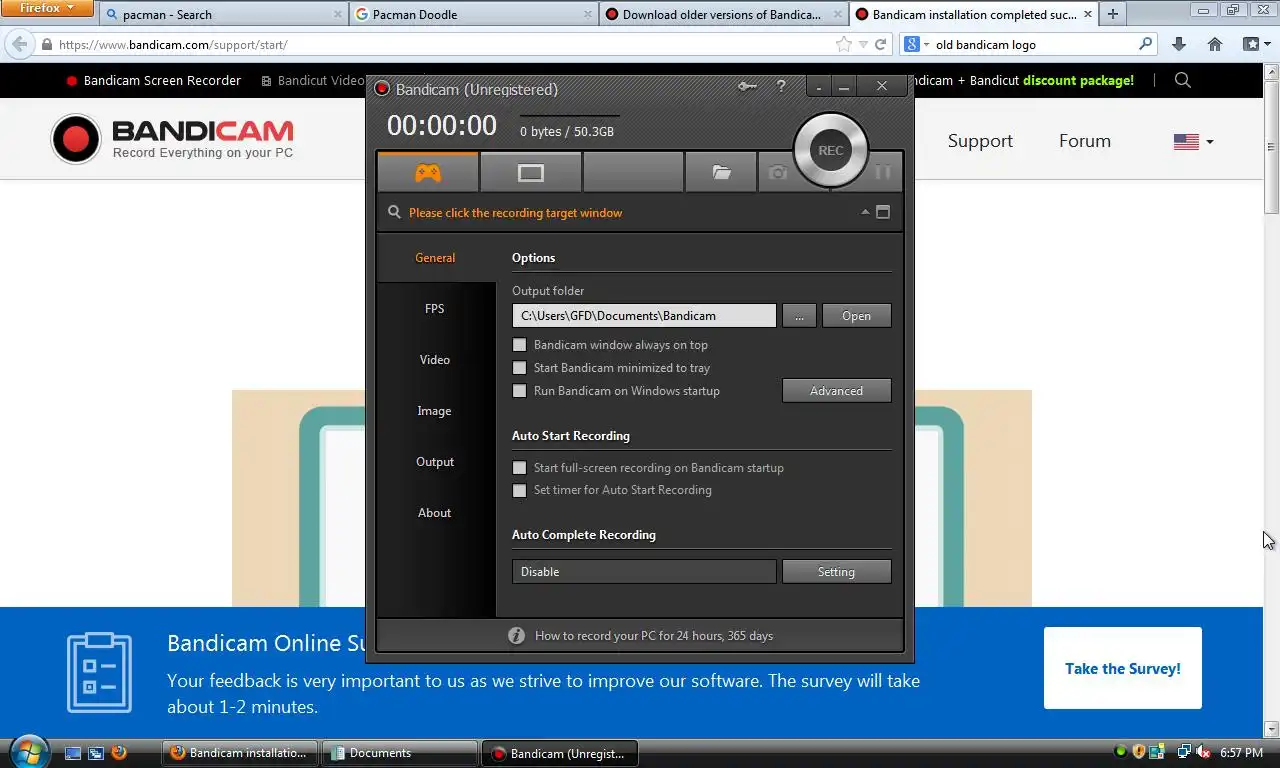Take a screenshot with the camera icon
1280x768 pixels.
pos(777,173)
